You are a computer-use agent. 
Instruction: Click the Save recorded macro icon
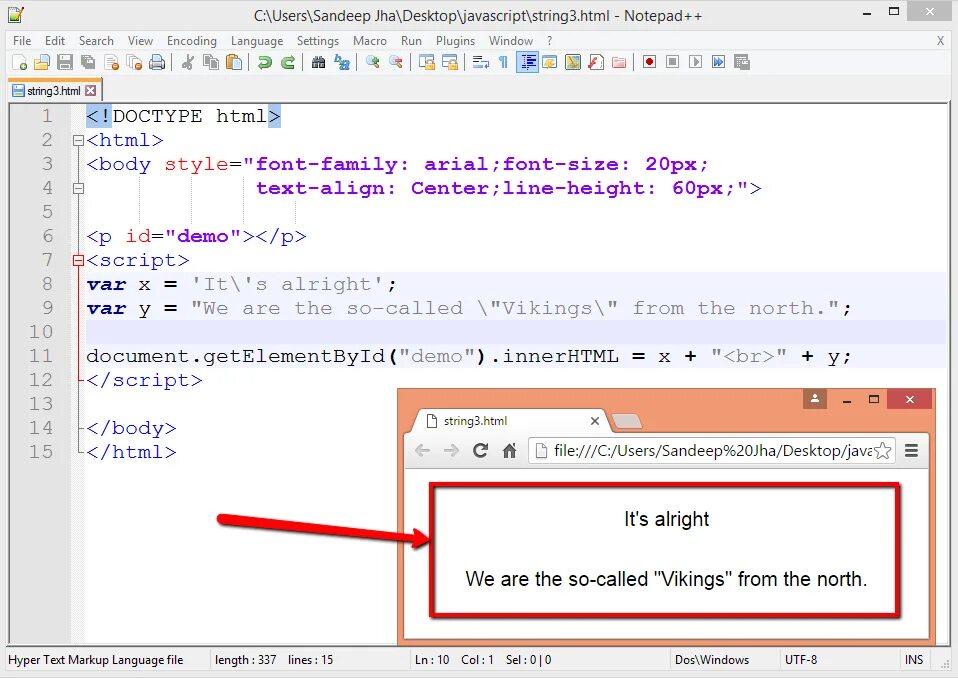point(742,62)
